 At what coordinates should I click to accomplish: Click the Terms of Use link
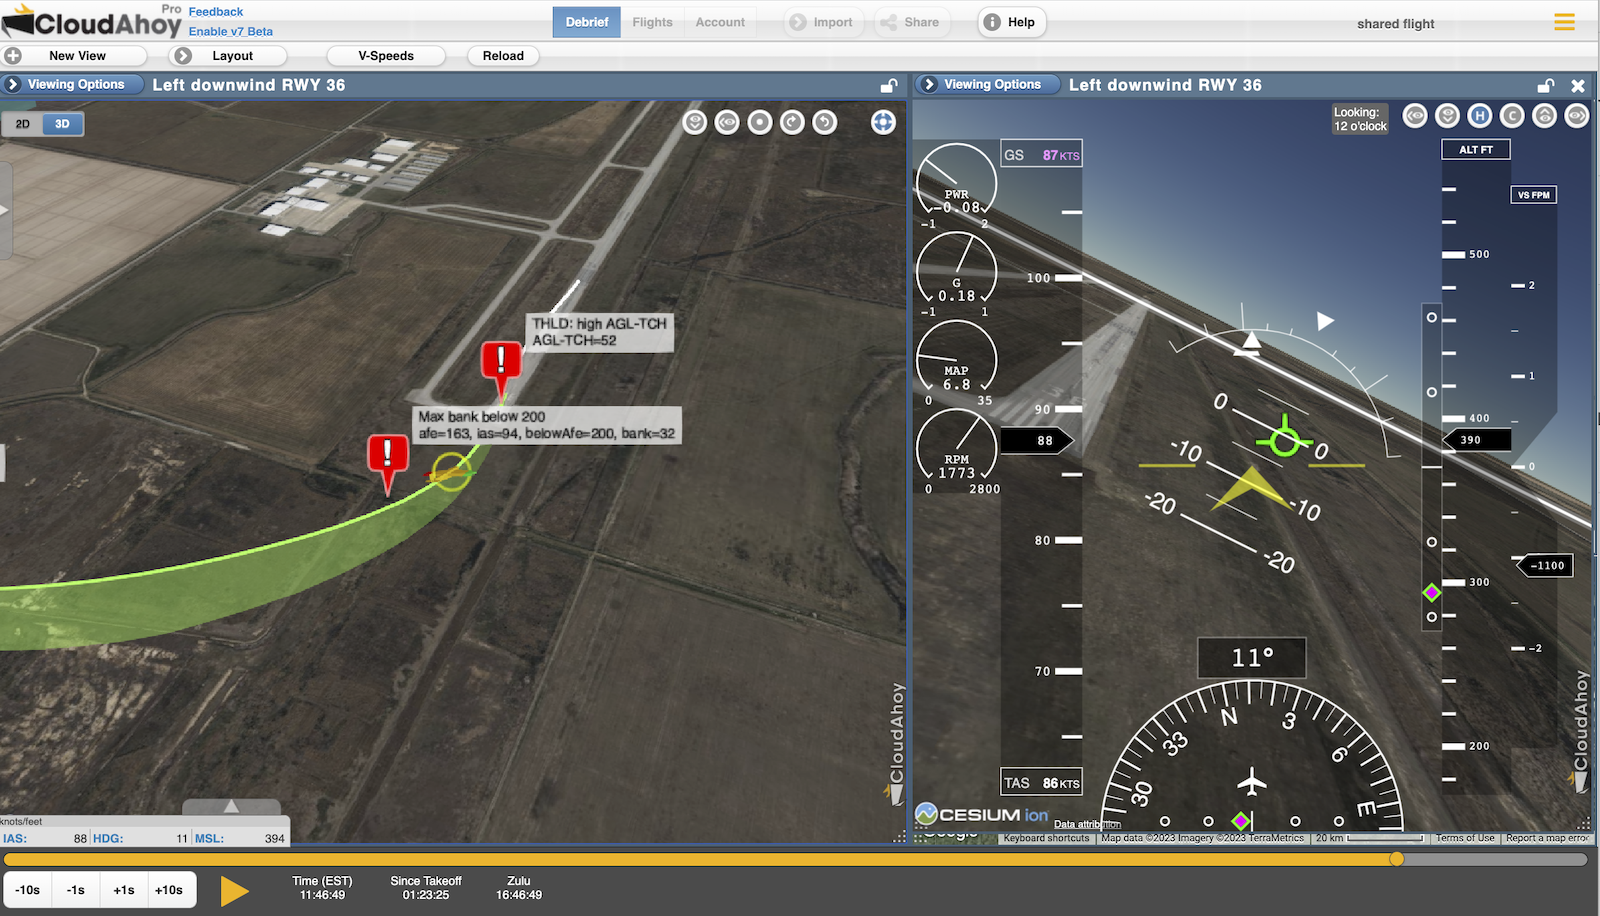click(1465, 838)
